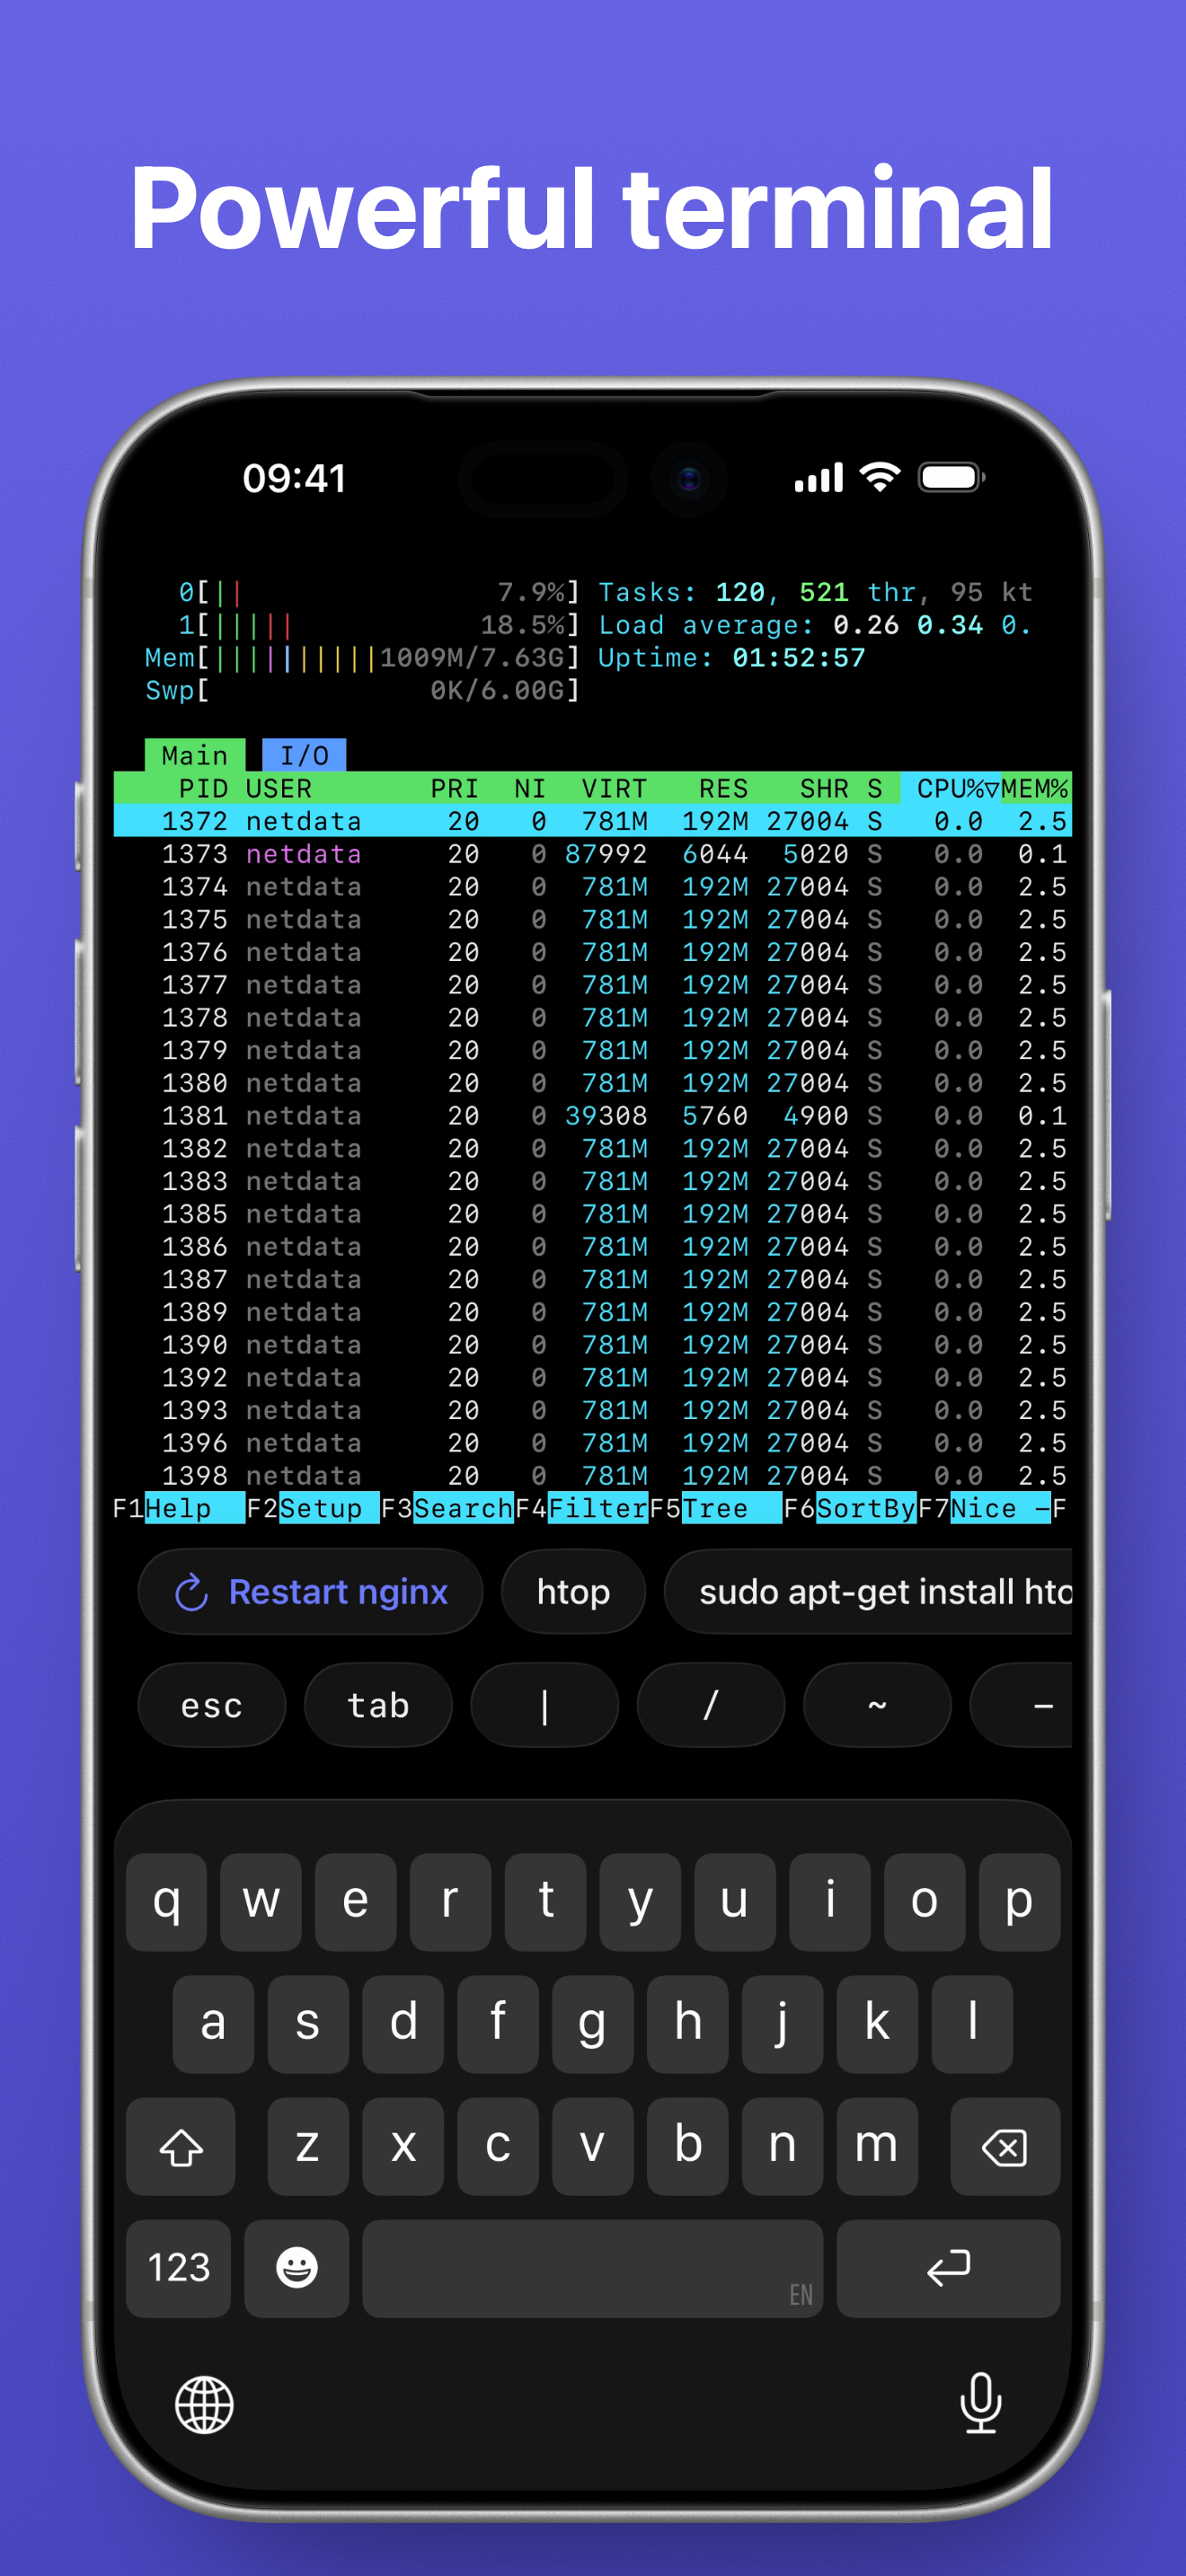
Task: Select F1 Help in htop footer
Action: point(178,1508)
